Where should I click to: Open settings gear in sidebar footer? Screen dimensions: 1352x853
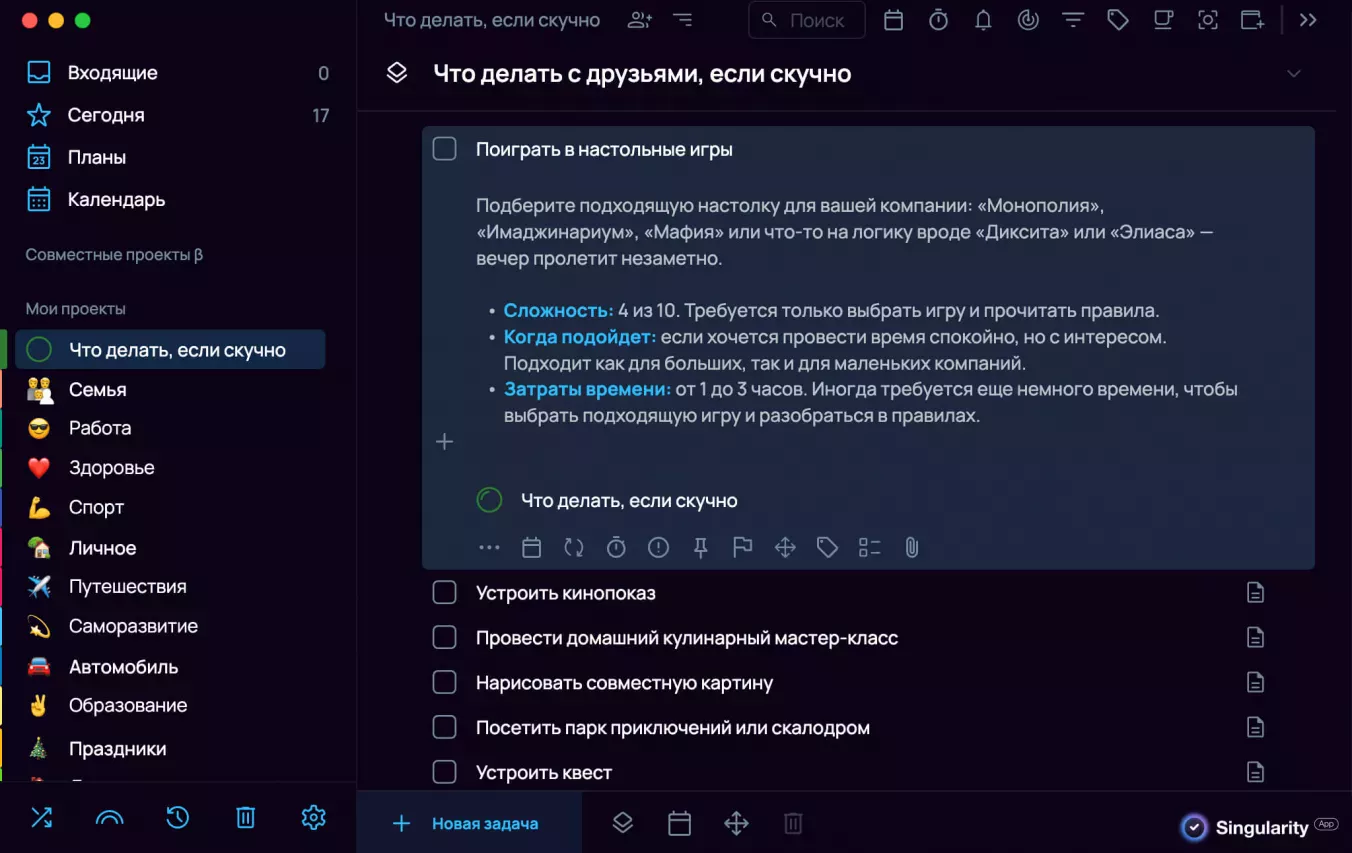[313, 817]
